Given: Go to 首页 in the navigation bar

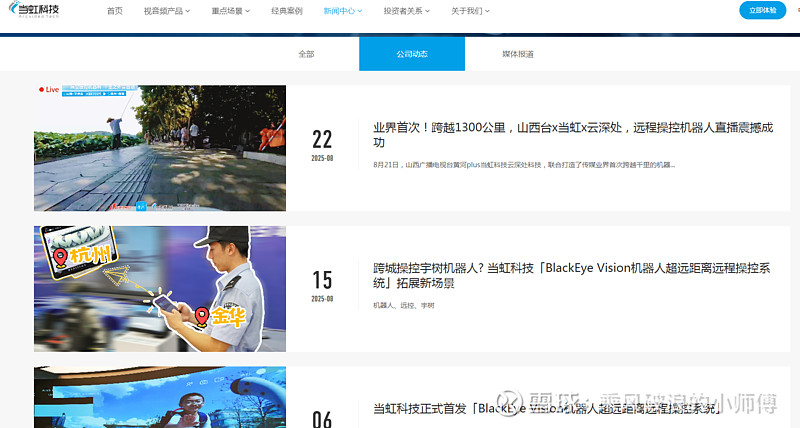Looking at the screenshot, I should [x=115, y=11].
